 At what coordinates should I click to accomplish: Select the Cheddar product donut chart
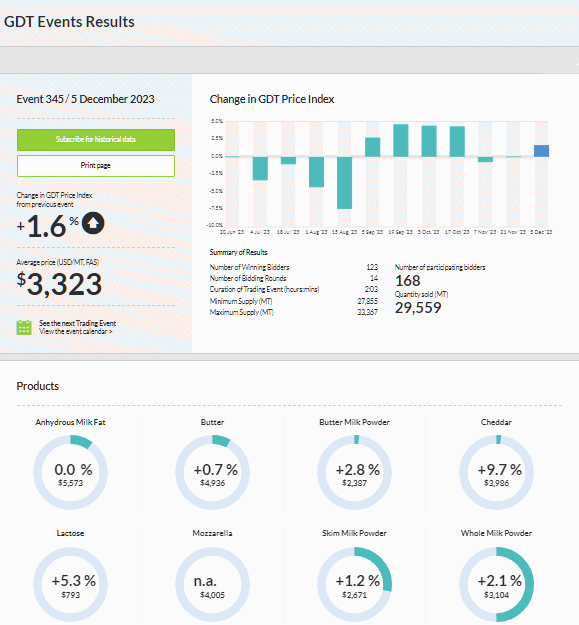pos(496,472)
